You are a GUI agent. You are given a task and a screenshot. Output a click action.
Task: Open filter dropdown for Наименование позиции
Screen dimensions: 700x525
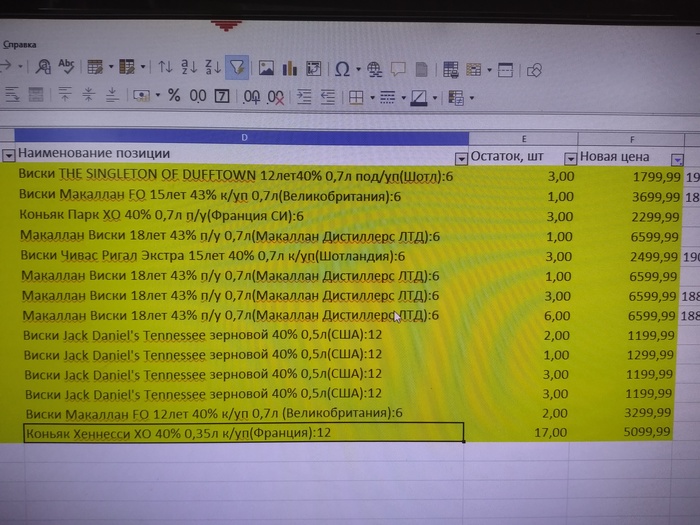tap(461, 158)
